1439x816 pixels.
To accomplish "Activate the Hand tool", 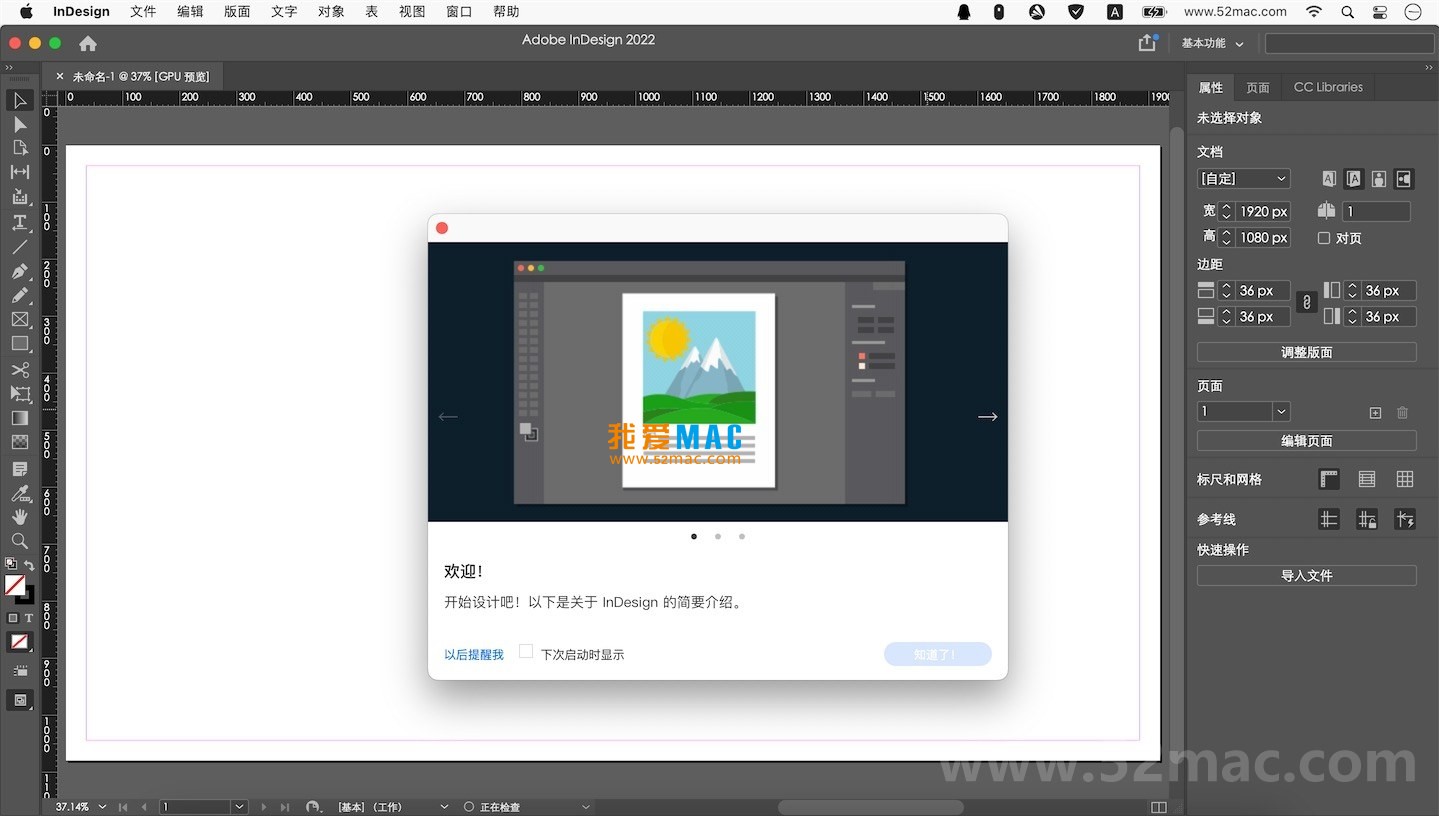I will tap(20, 517).
